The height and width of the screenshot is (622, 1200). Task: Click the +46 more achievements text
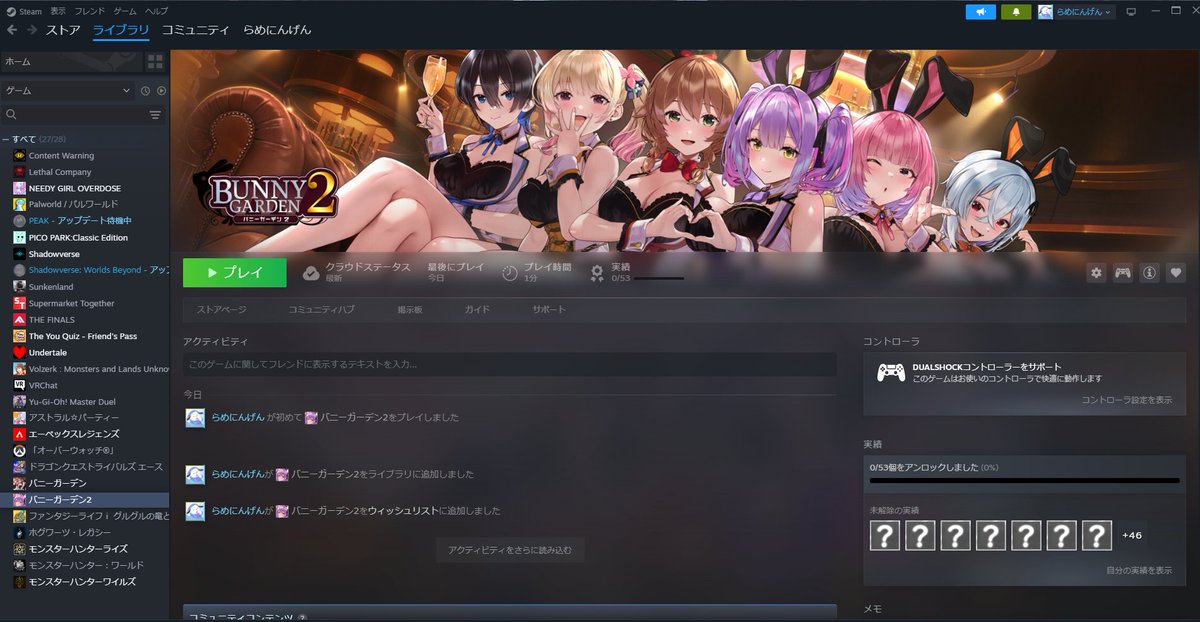1132,536
